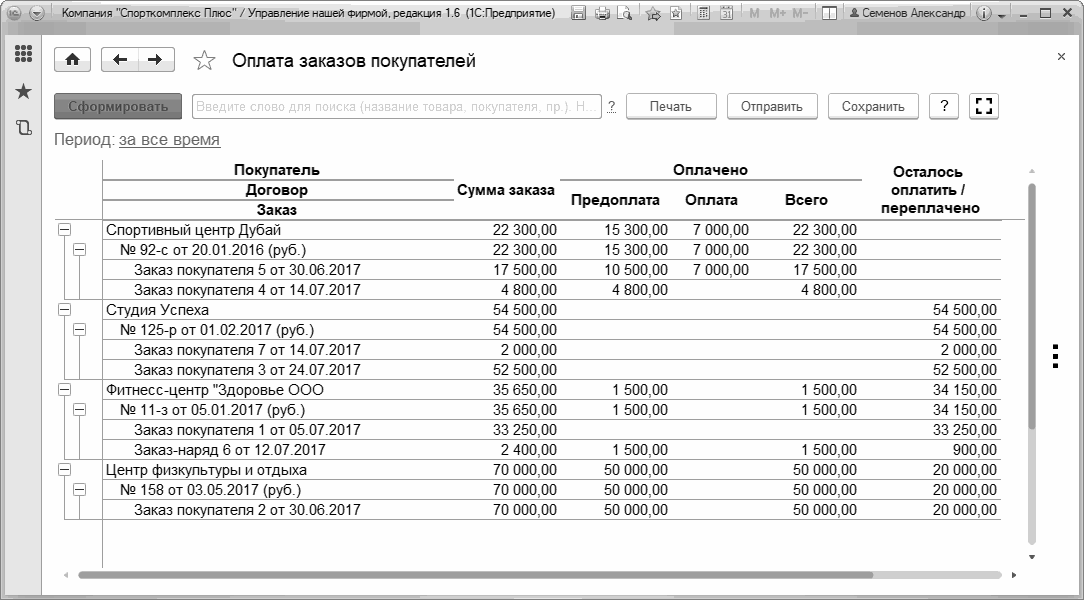
Task: Go to the home page
Action: pos(72,60)
